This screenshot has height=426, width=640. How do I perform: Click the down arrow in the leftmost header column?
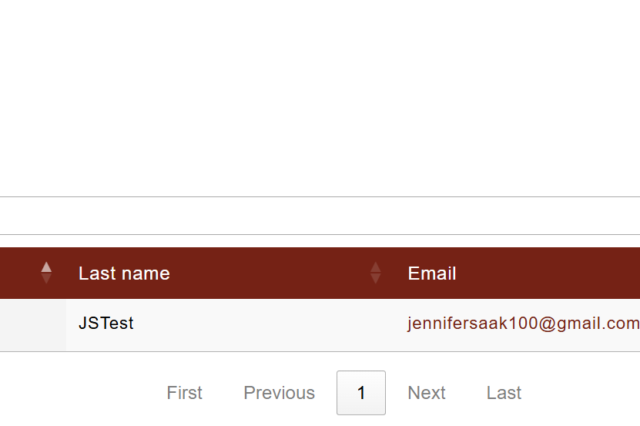[46, 278]
